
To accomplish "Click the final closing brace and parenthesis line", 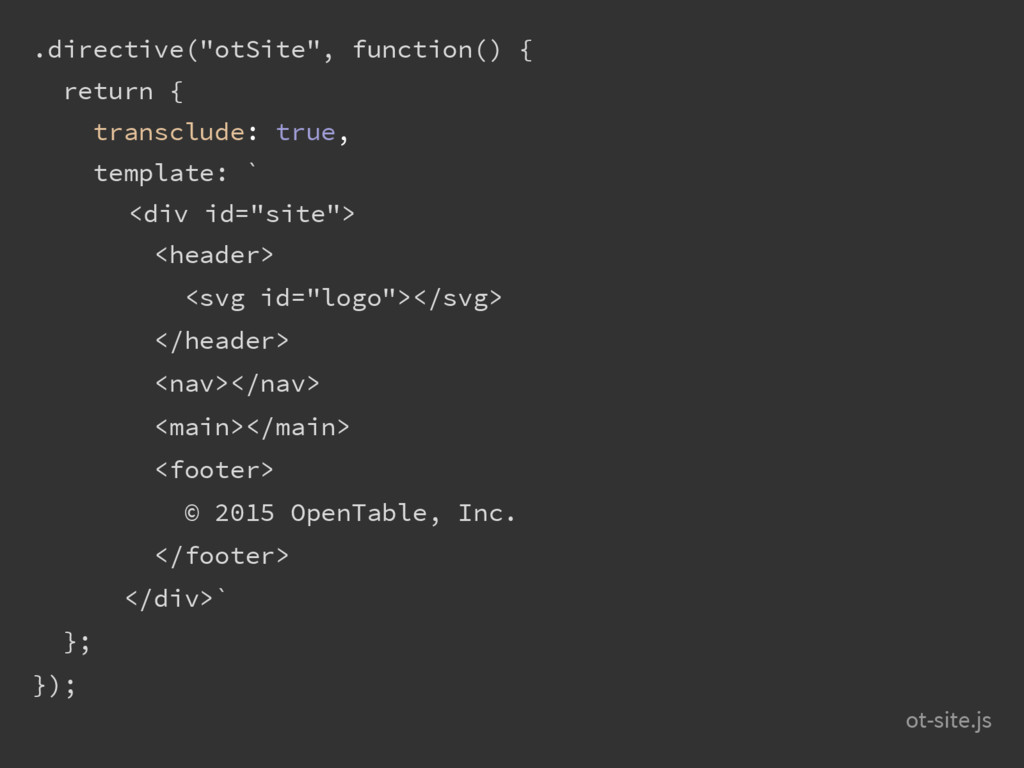I will 55,686.
